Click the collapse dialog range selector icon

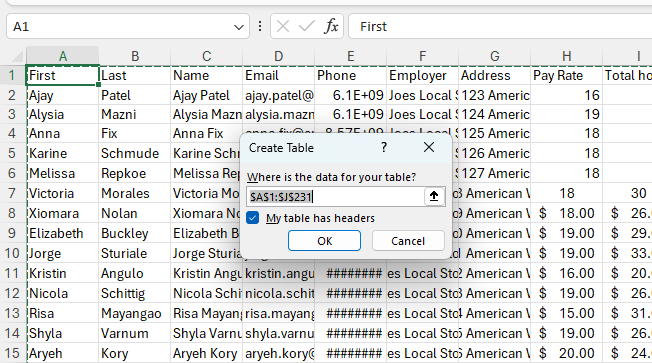(x=434, y=196)
